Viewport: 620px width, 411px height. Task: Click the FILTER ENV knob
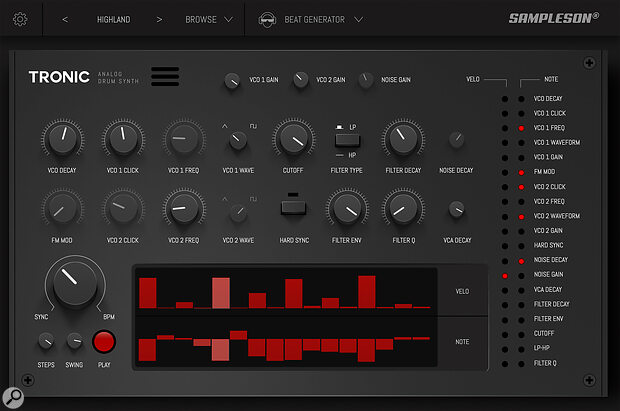coord(347,208)
